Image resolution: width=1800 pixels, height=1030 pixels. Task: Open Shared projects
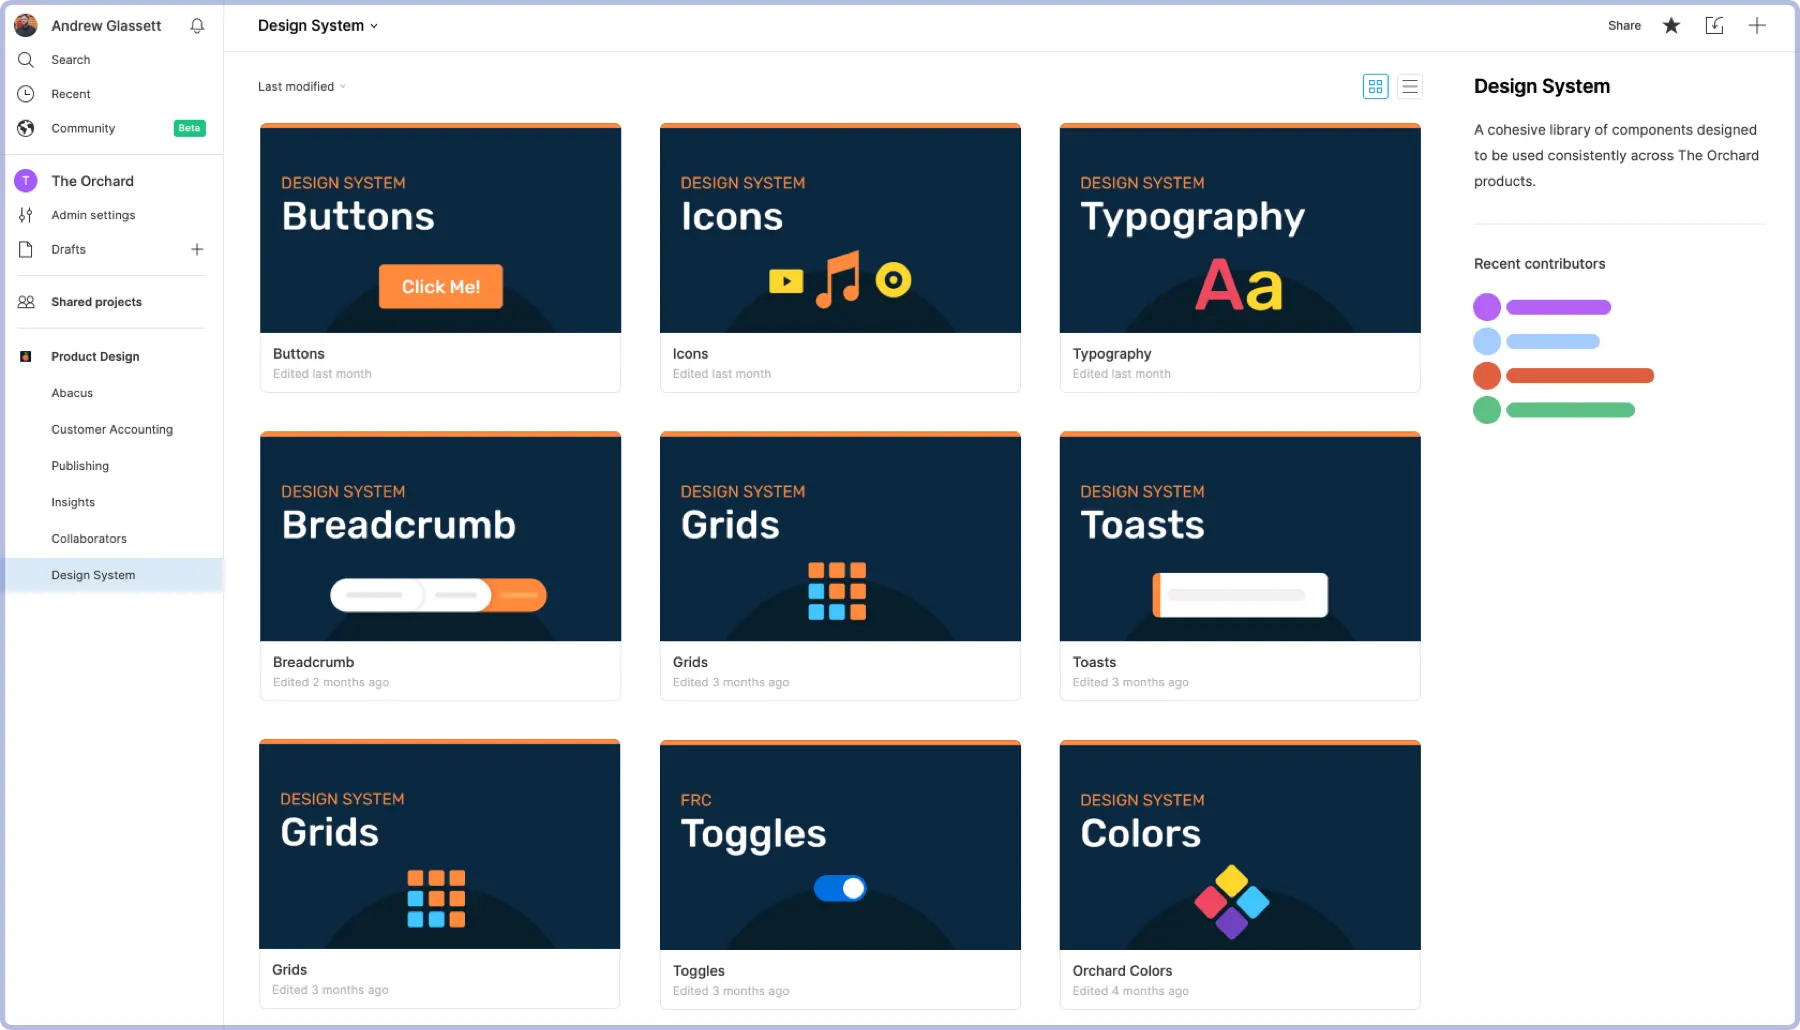click(x=96, y=302)
